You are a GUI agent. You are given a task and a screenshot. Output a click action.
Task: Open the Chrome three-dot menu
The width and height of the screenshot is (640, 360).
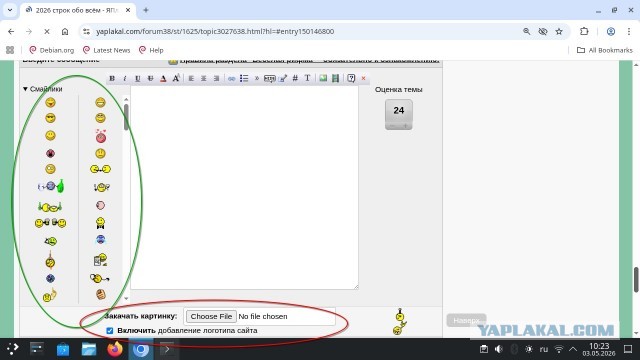629,31
